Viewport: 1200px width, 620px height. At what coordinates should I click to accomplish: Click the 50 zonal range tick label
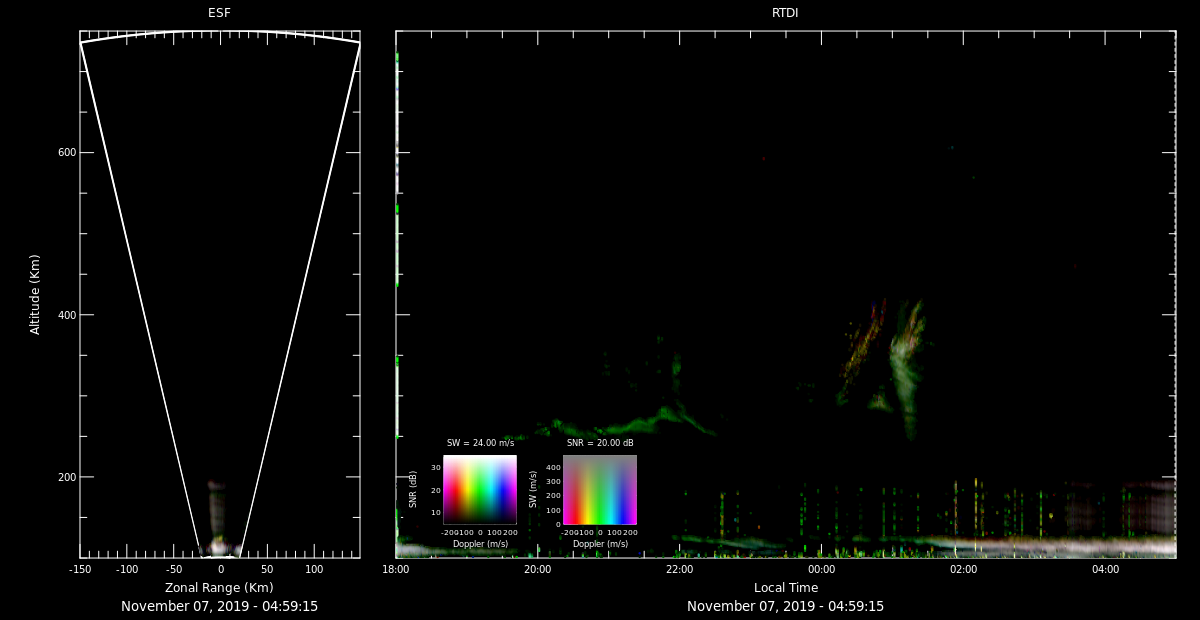pyautogui.click(x=267, y=569)
